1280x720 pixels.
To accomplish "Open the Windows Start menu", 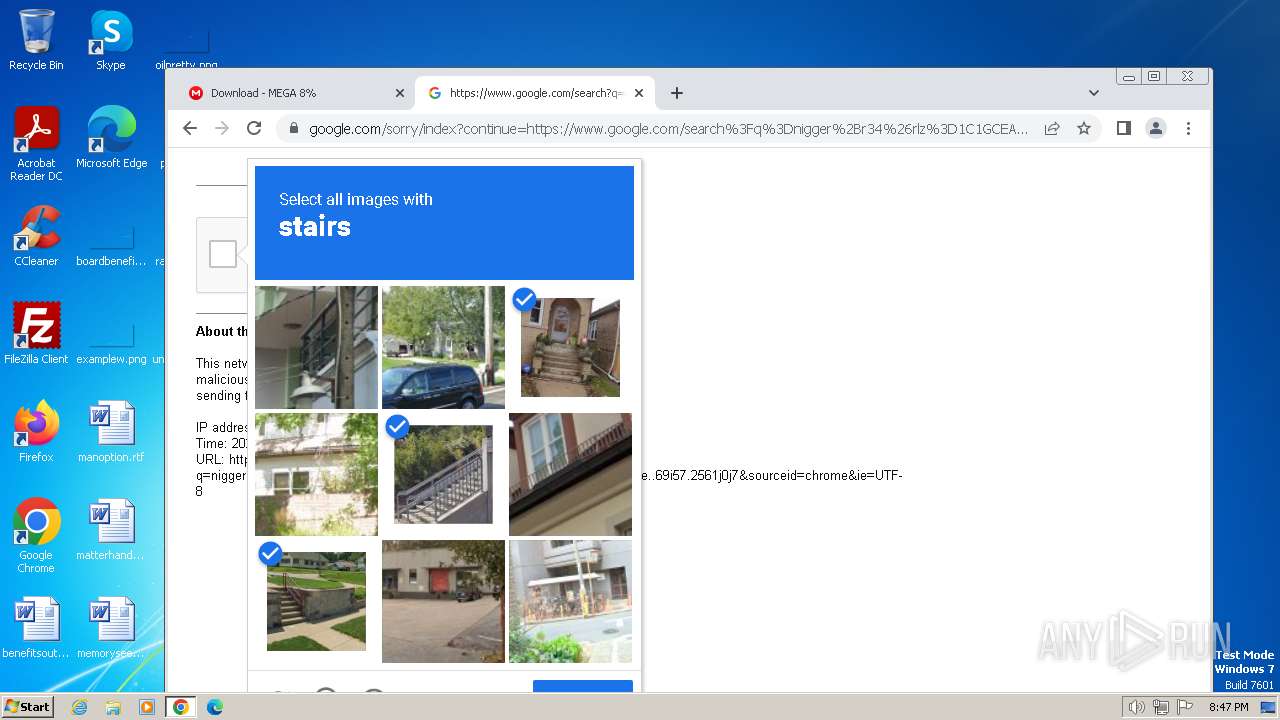I will (27, 707).
